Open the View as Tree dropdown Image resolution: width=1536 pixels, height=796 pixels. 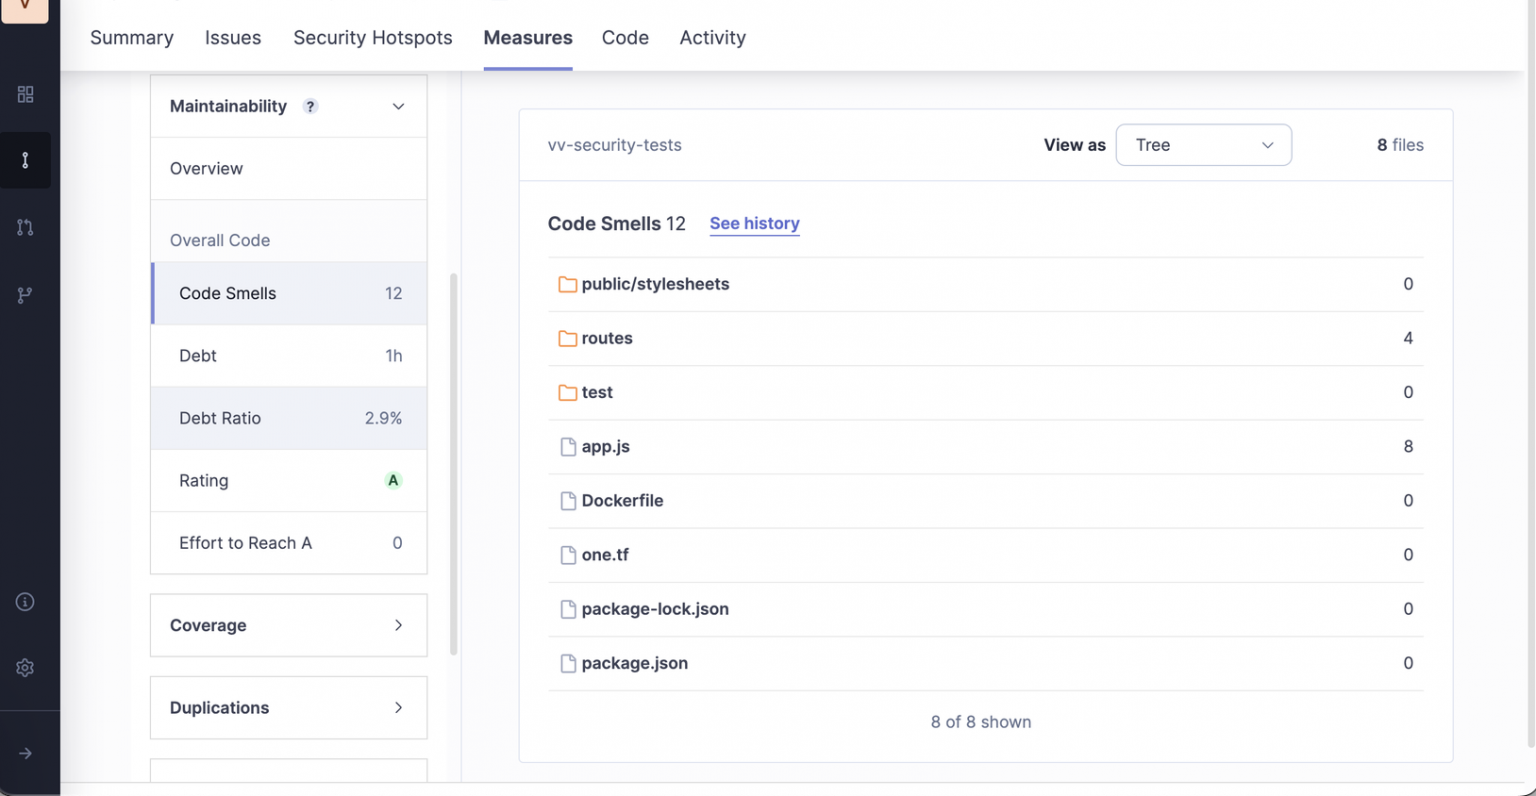pyautogui.click(x=1203, y=144)
